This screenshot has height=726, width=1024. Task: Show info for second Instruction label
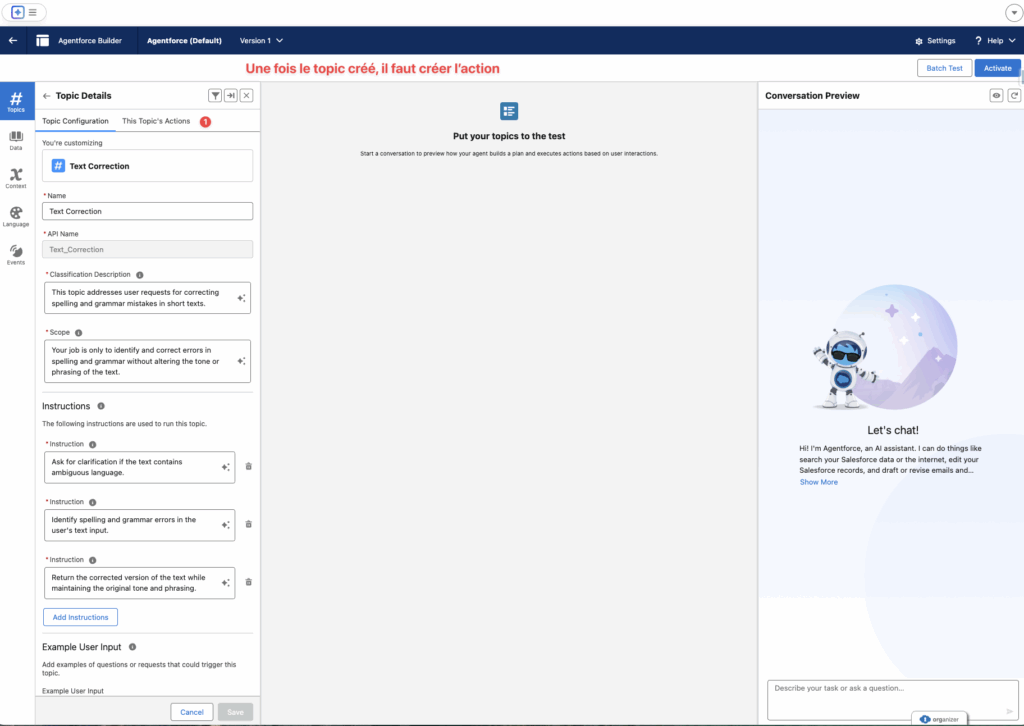click(x=93, y=503)
